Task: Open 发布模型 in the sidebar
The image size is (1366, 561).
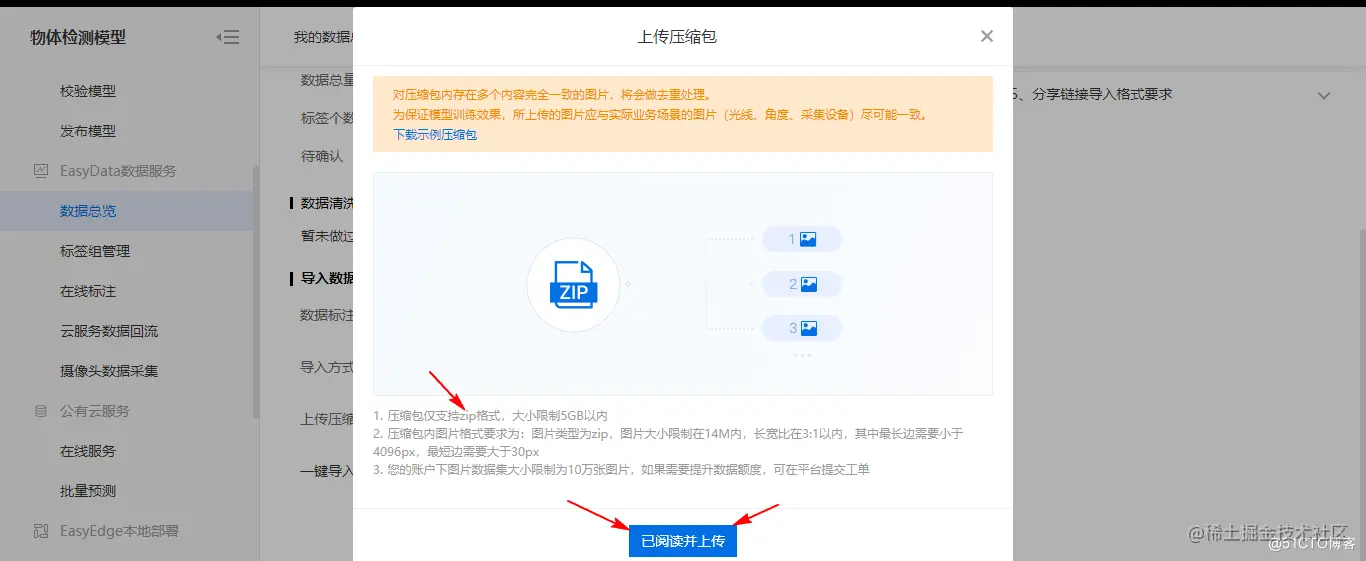Action: click(88, 131)
